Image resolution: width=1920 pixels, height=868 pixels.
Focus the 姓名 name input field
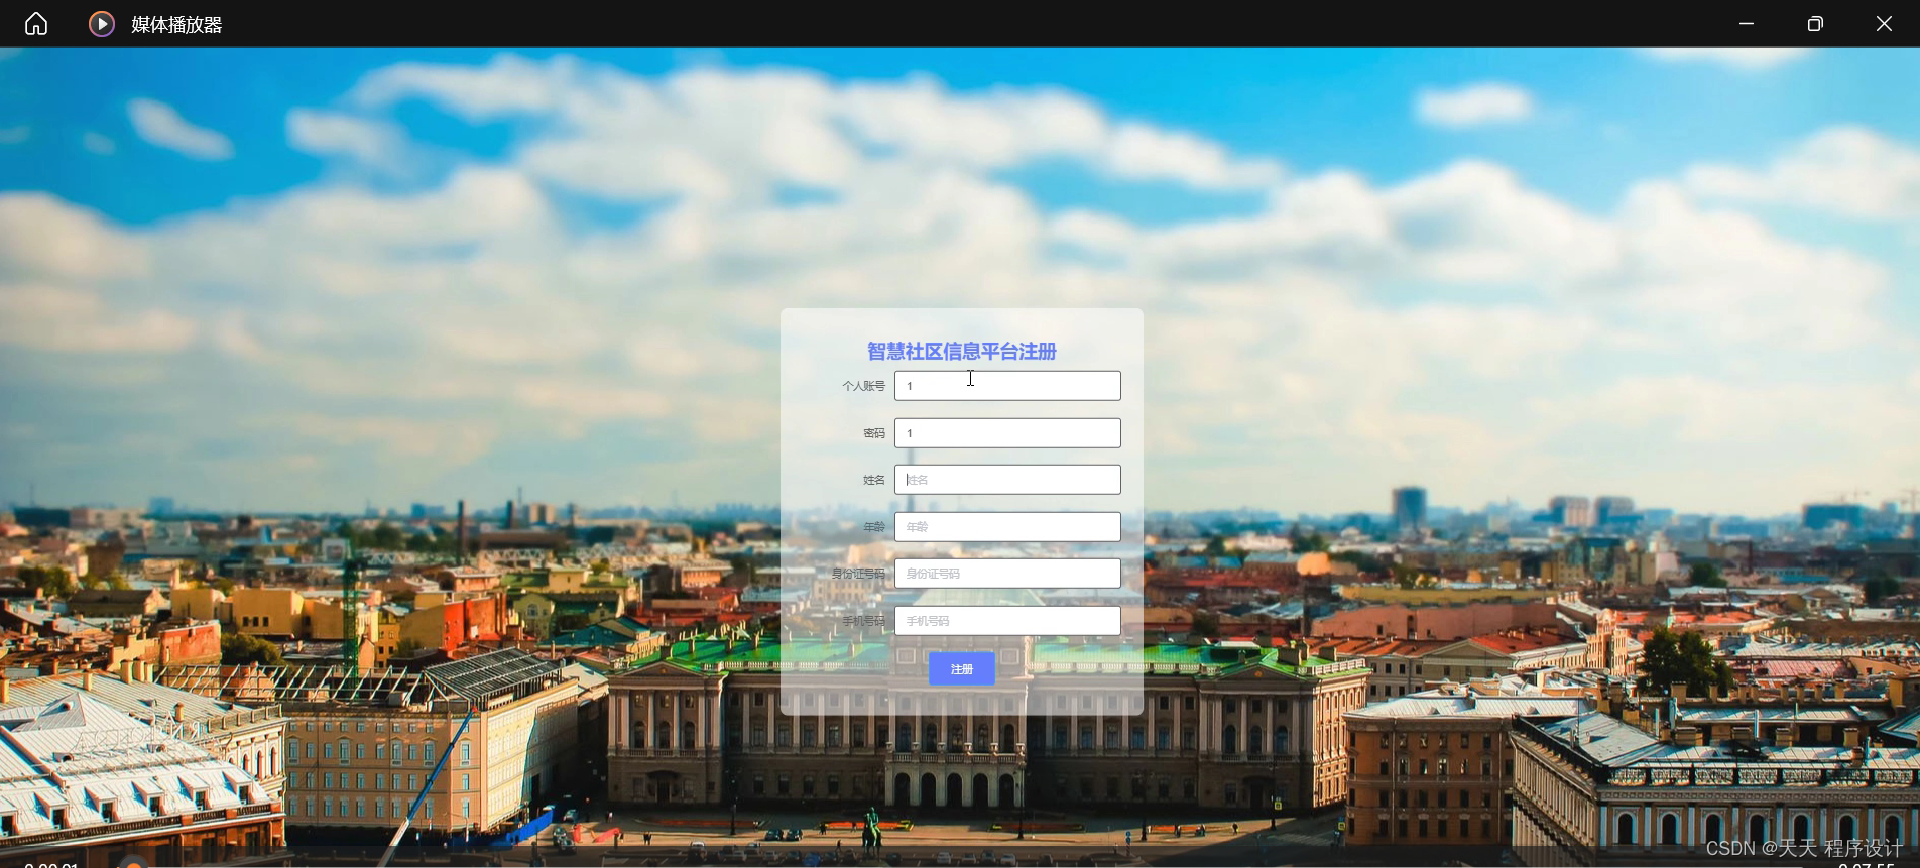pyautogui.click(x=1007, y=480)
